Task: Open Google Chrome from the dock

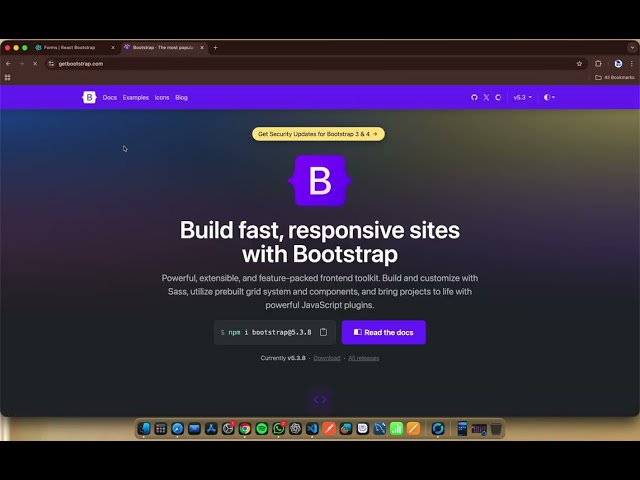Action: coord(245,429)
